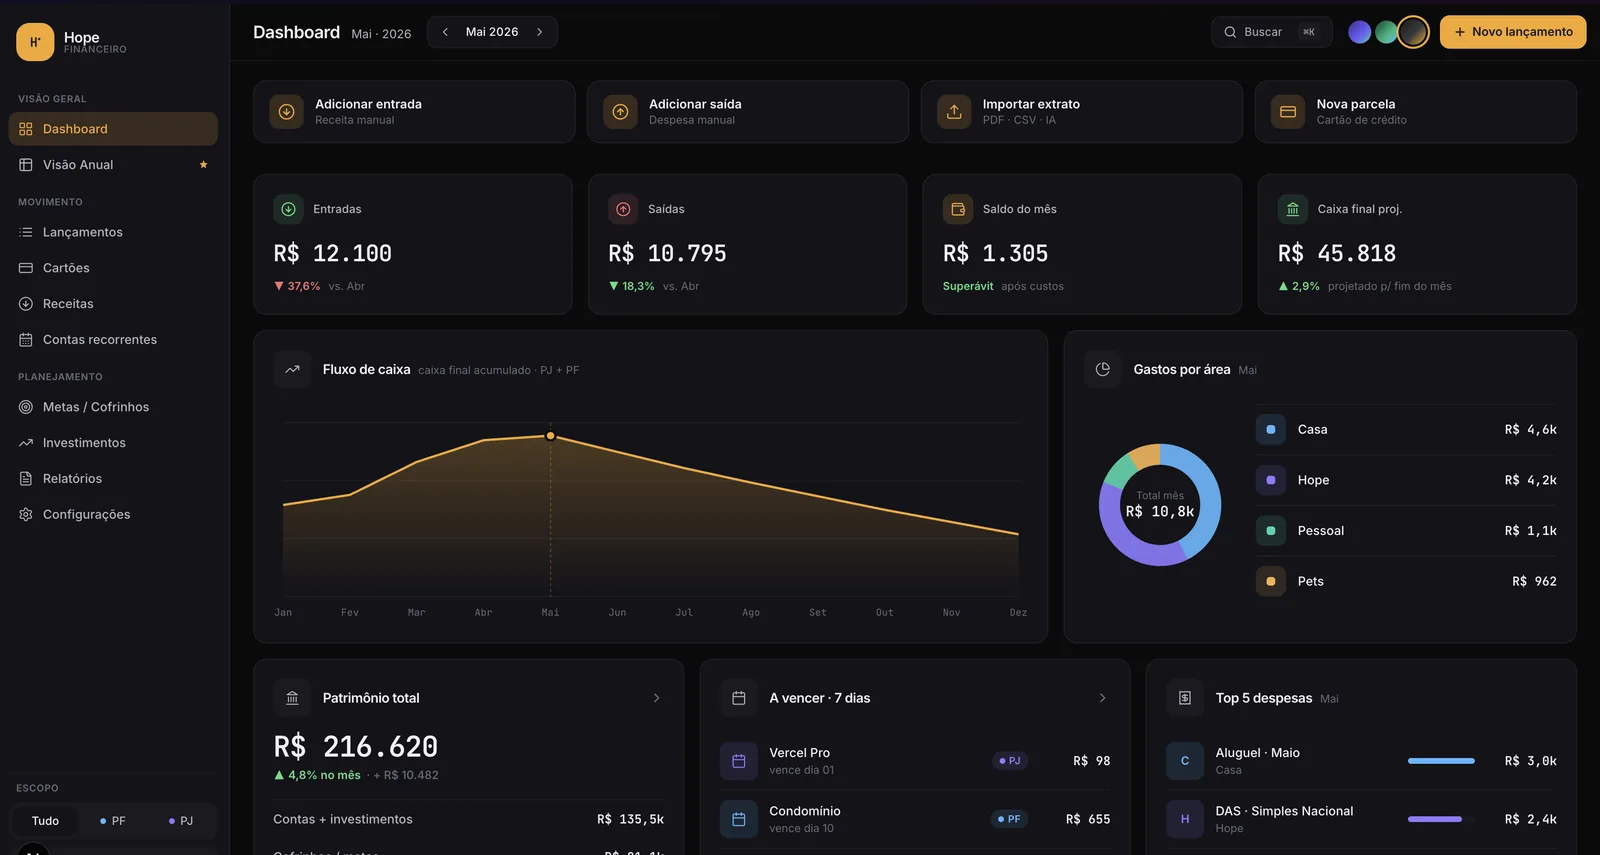Click the Adicionar saída quick action
Screen dimensions: 1600x855
(748, 112)
